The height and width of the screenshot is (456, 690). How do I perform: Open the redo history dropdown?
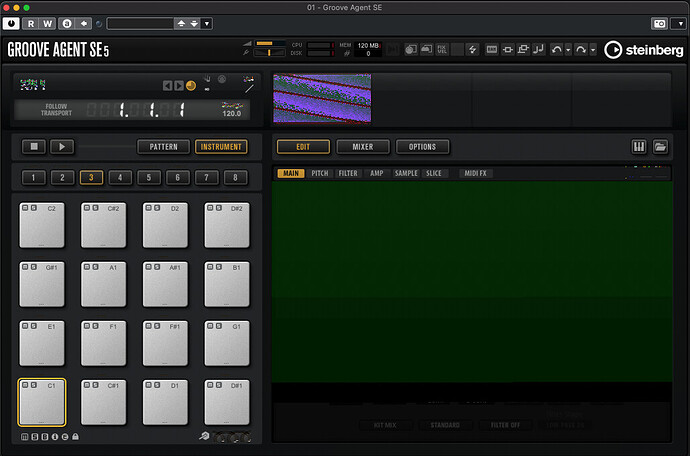pos(593,50)
